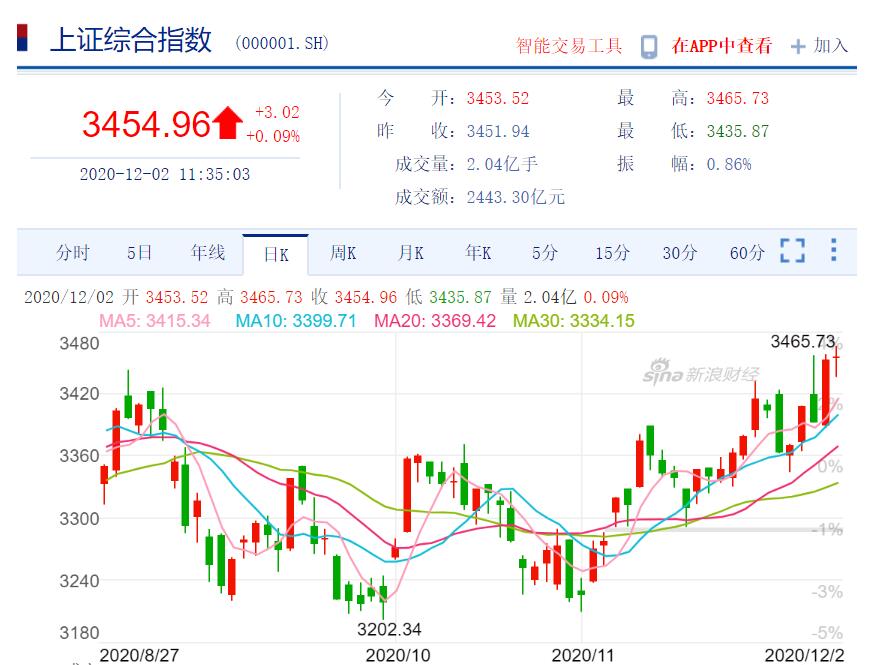Image resolution: width=886 pixels, height=665 pixels.
Task: Click the 2020/8/27 date axis label
Action: click(x=140, y=655)
